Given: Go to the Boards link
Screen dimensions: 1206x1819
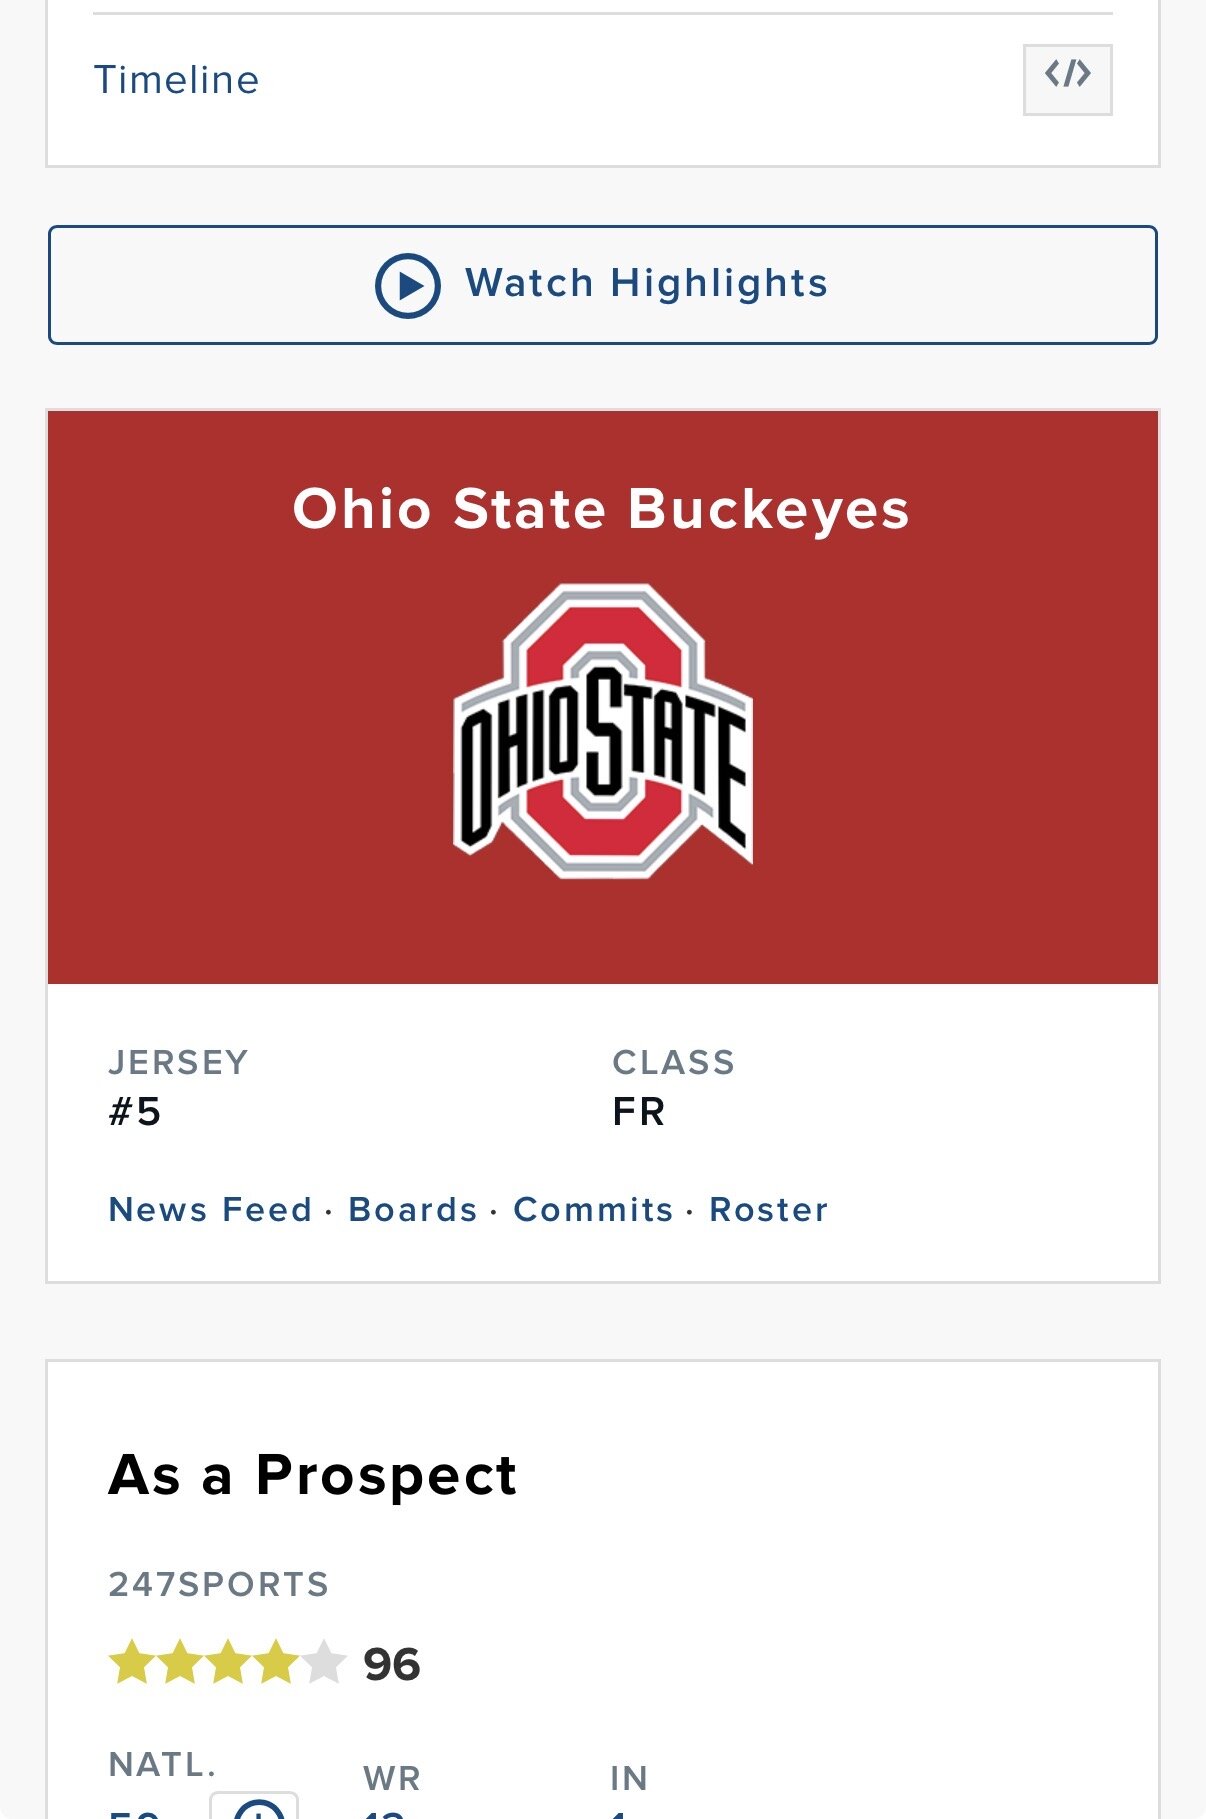Looking at the screenshot, I should click(412, 1210).
